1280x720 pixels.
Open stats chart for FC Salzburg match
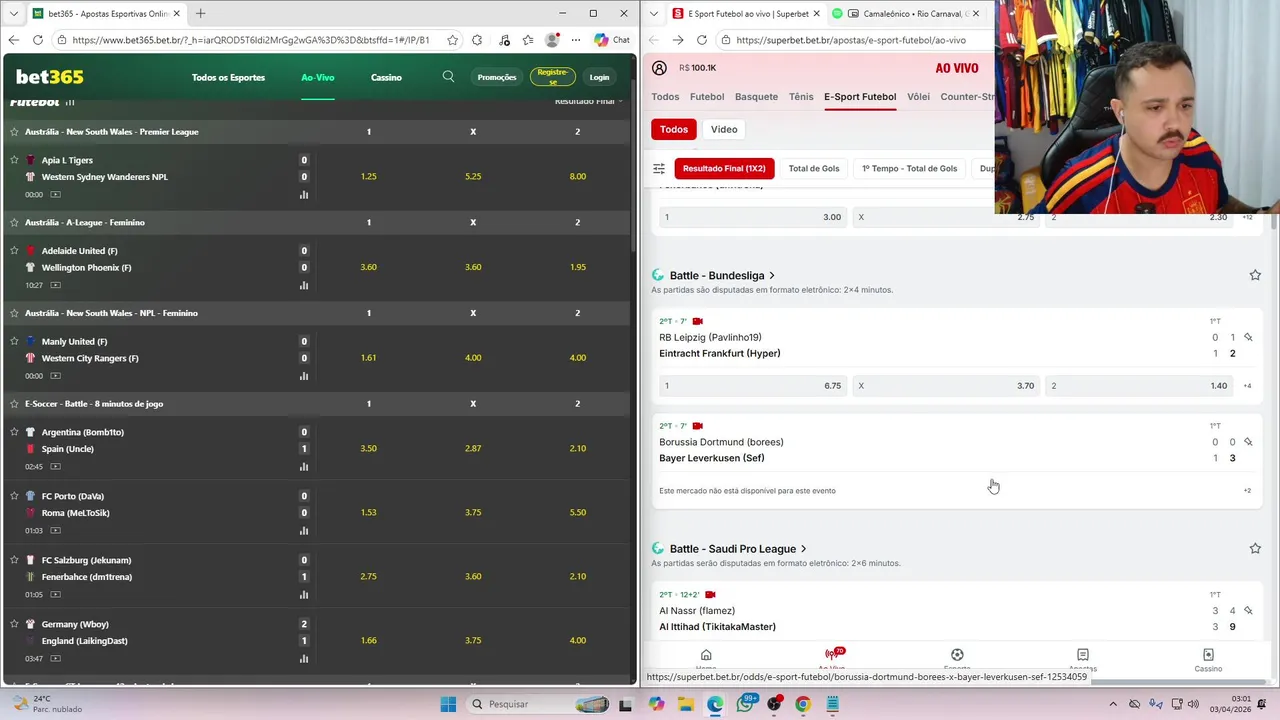click(304, 594)
